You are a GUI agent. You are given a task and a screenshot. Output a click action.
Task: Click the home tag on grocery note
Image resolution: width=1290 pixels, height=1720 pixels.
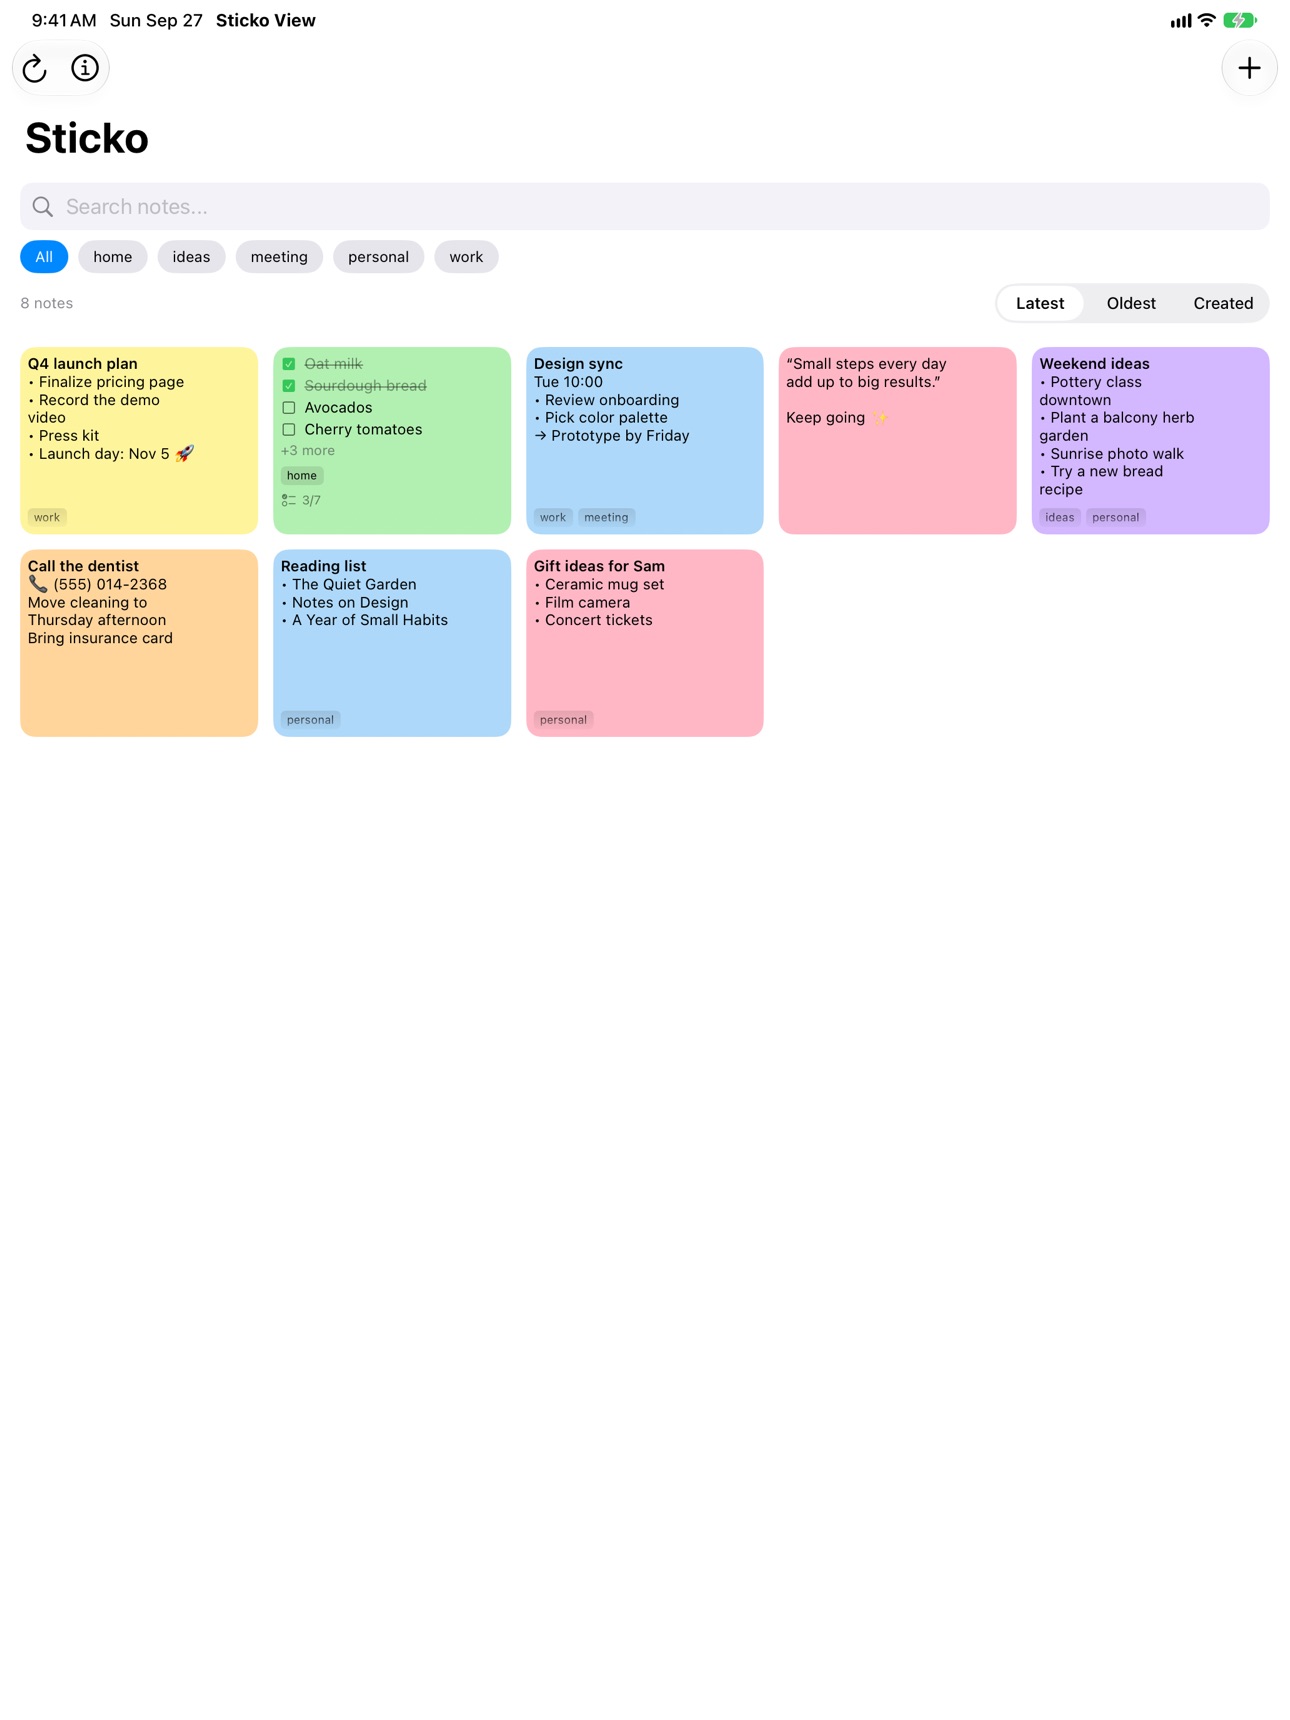click(x=302, y=476)
